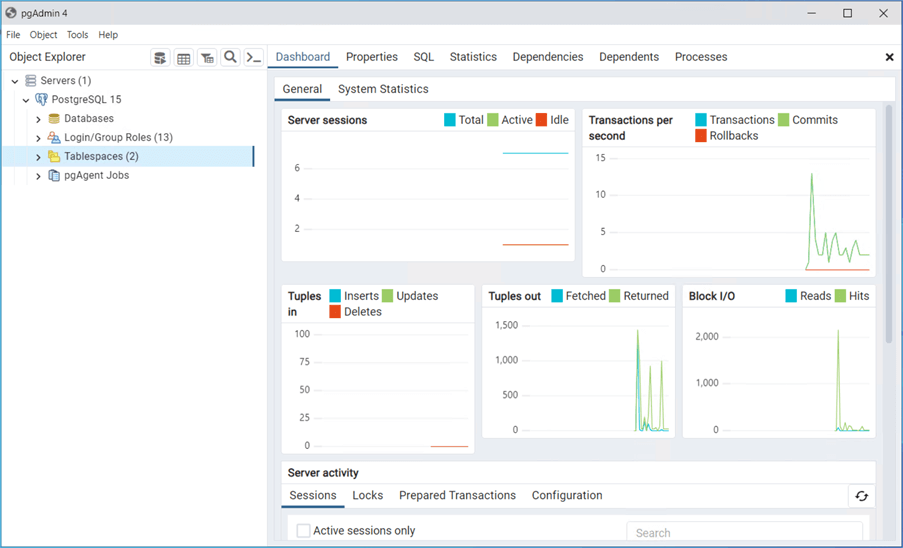Click the Query Tool database icon in Object Explorer toolbar
Viewport: 903px width, 548px height.
pos(160,58)
